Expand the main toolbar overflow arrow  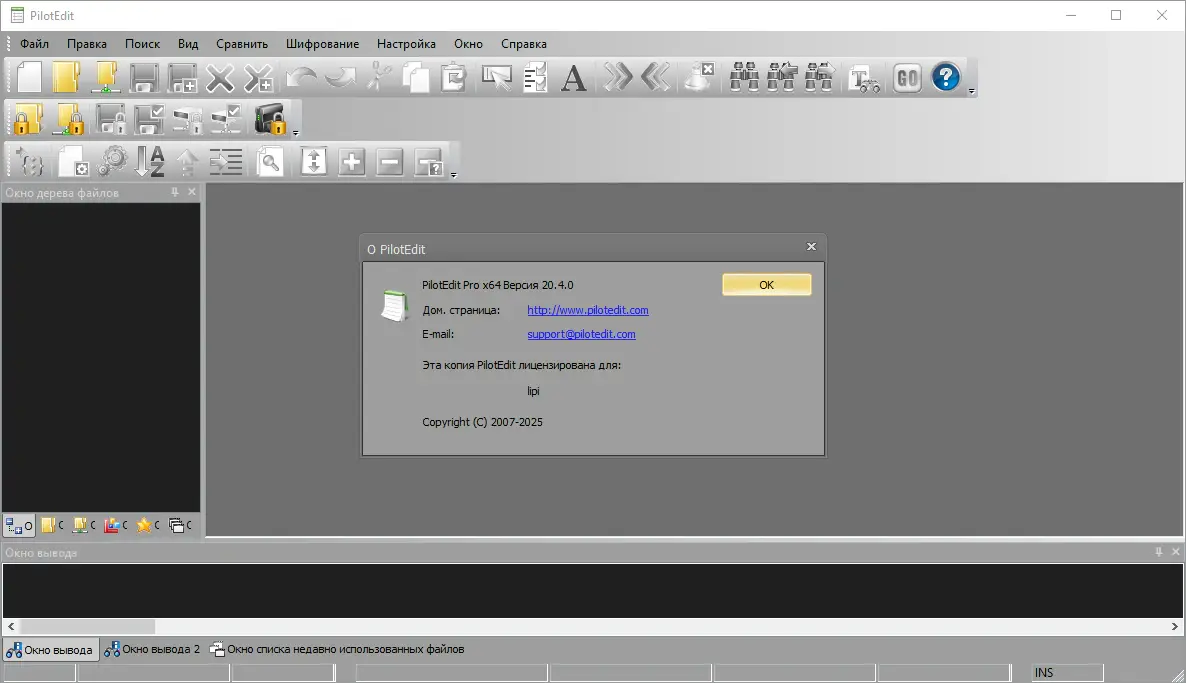[x=972, y=92]
